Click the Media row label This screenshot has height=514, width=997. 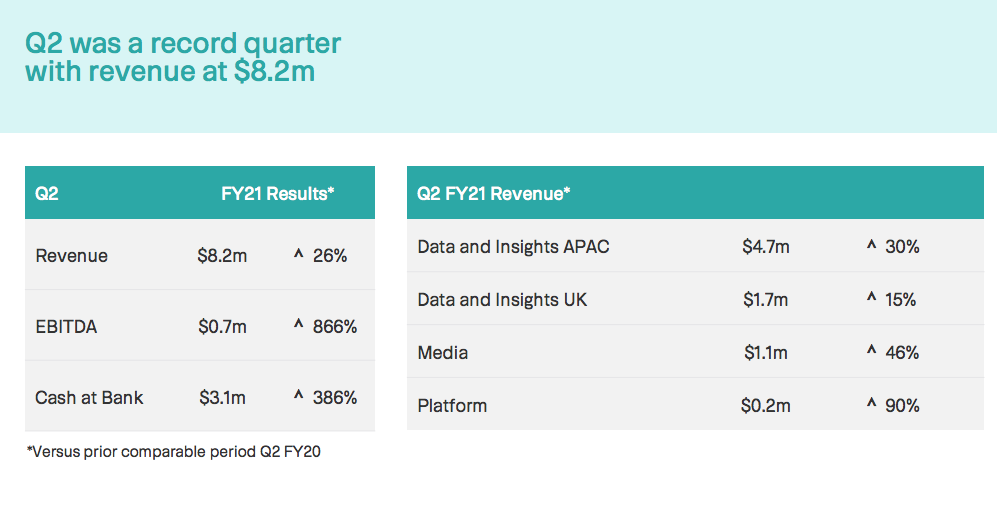click(443, 352)
